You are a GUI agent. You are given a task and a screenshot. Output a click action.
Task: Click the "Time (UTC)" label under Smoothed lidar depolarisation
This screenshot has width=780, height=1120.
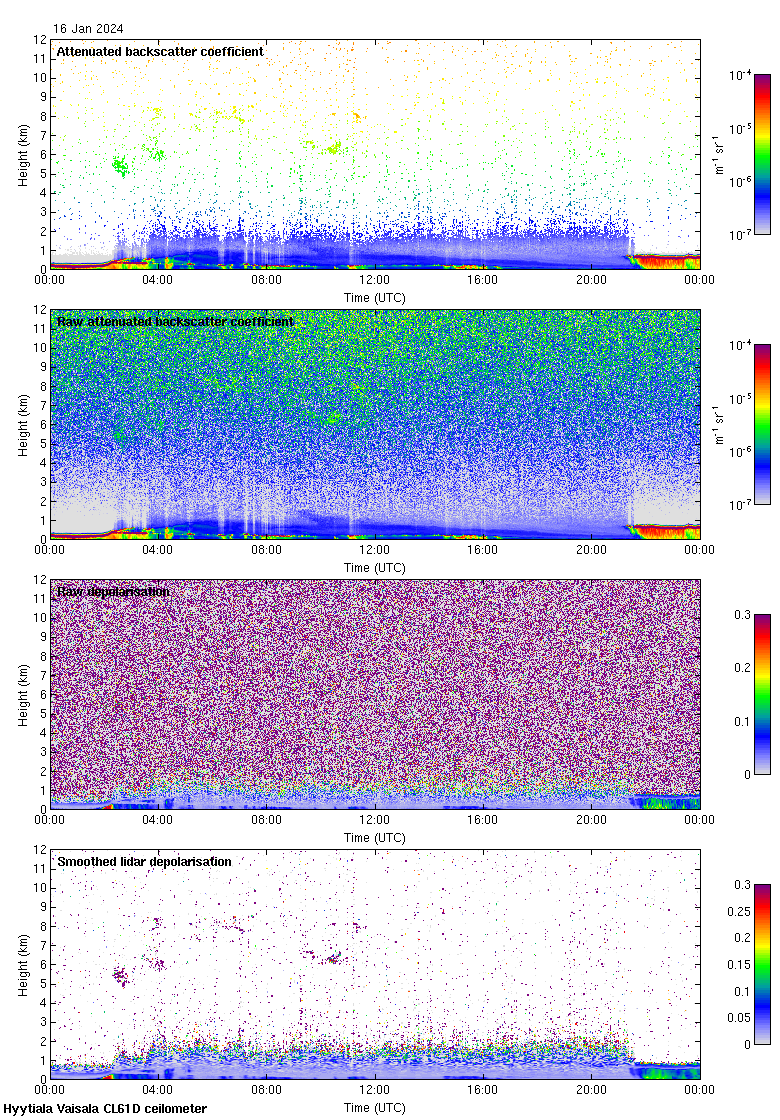point(374,1108)
